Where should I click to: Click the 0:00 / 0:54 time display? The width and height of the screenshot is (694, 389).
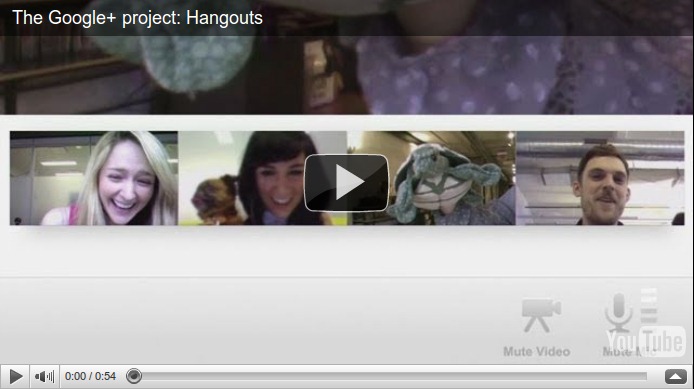90,377
